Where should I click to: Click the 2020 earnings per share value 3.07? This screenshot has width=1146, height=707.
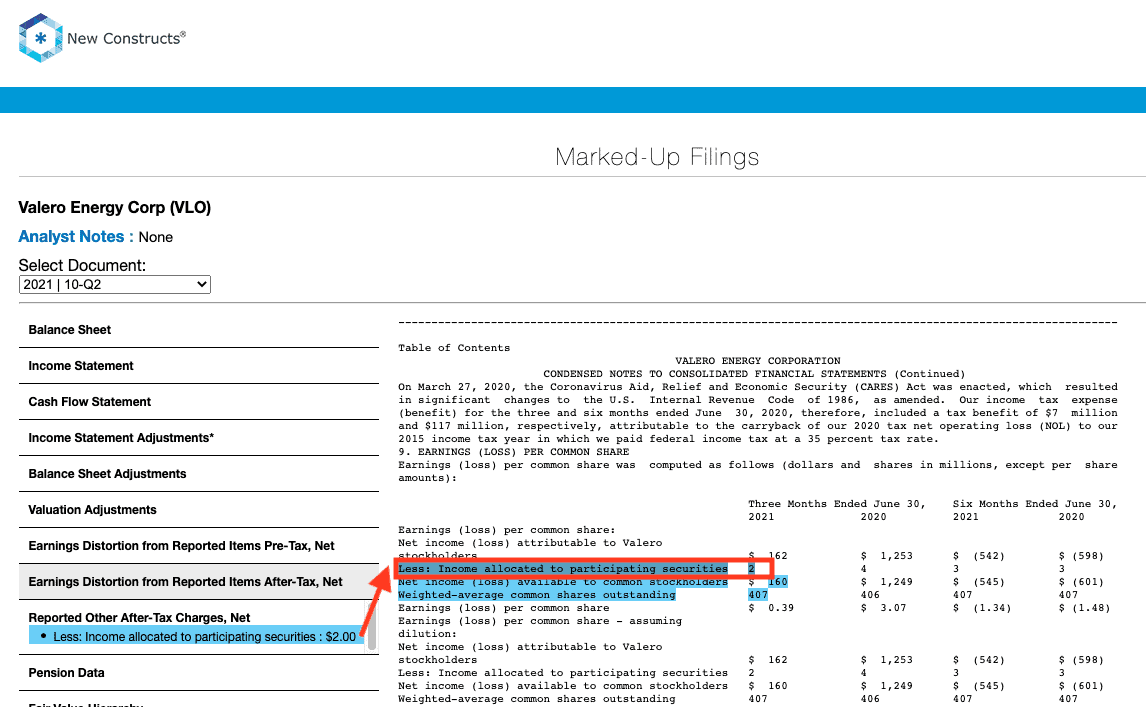893,608
